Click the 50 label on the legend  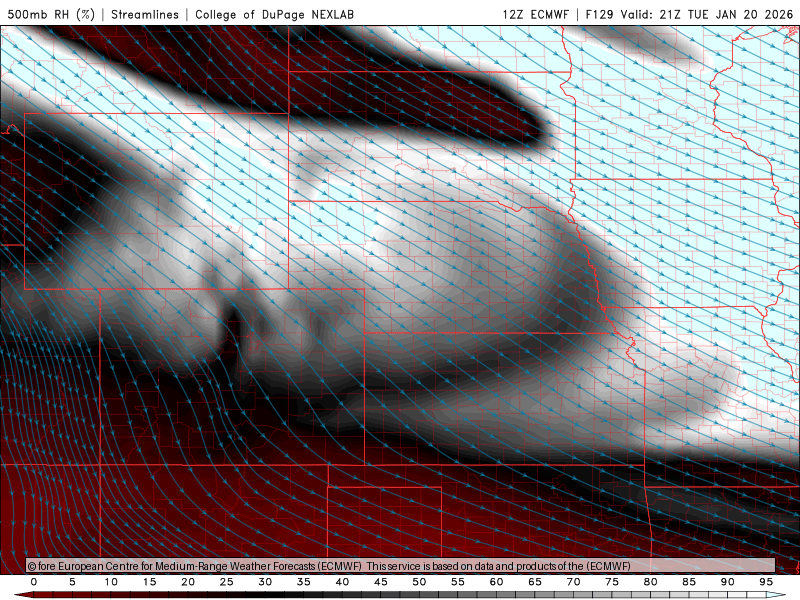tap(419, 582)
